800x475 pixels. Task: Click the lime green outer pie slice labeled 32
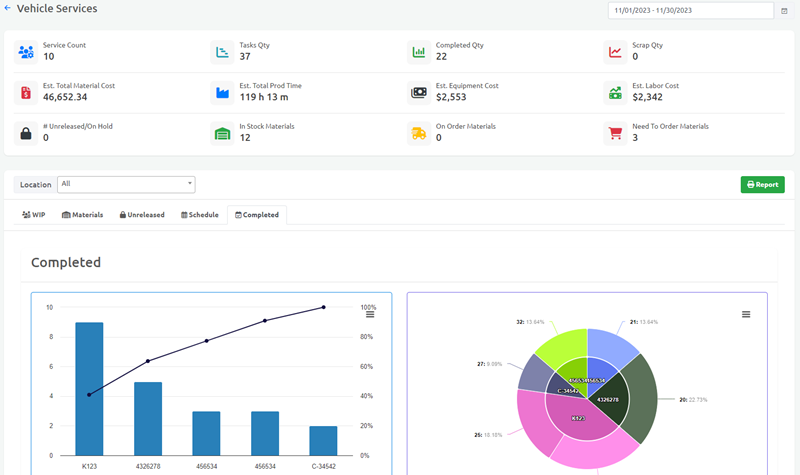point(564,347)
